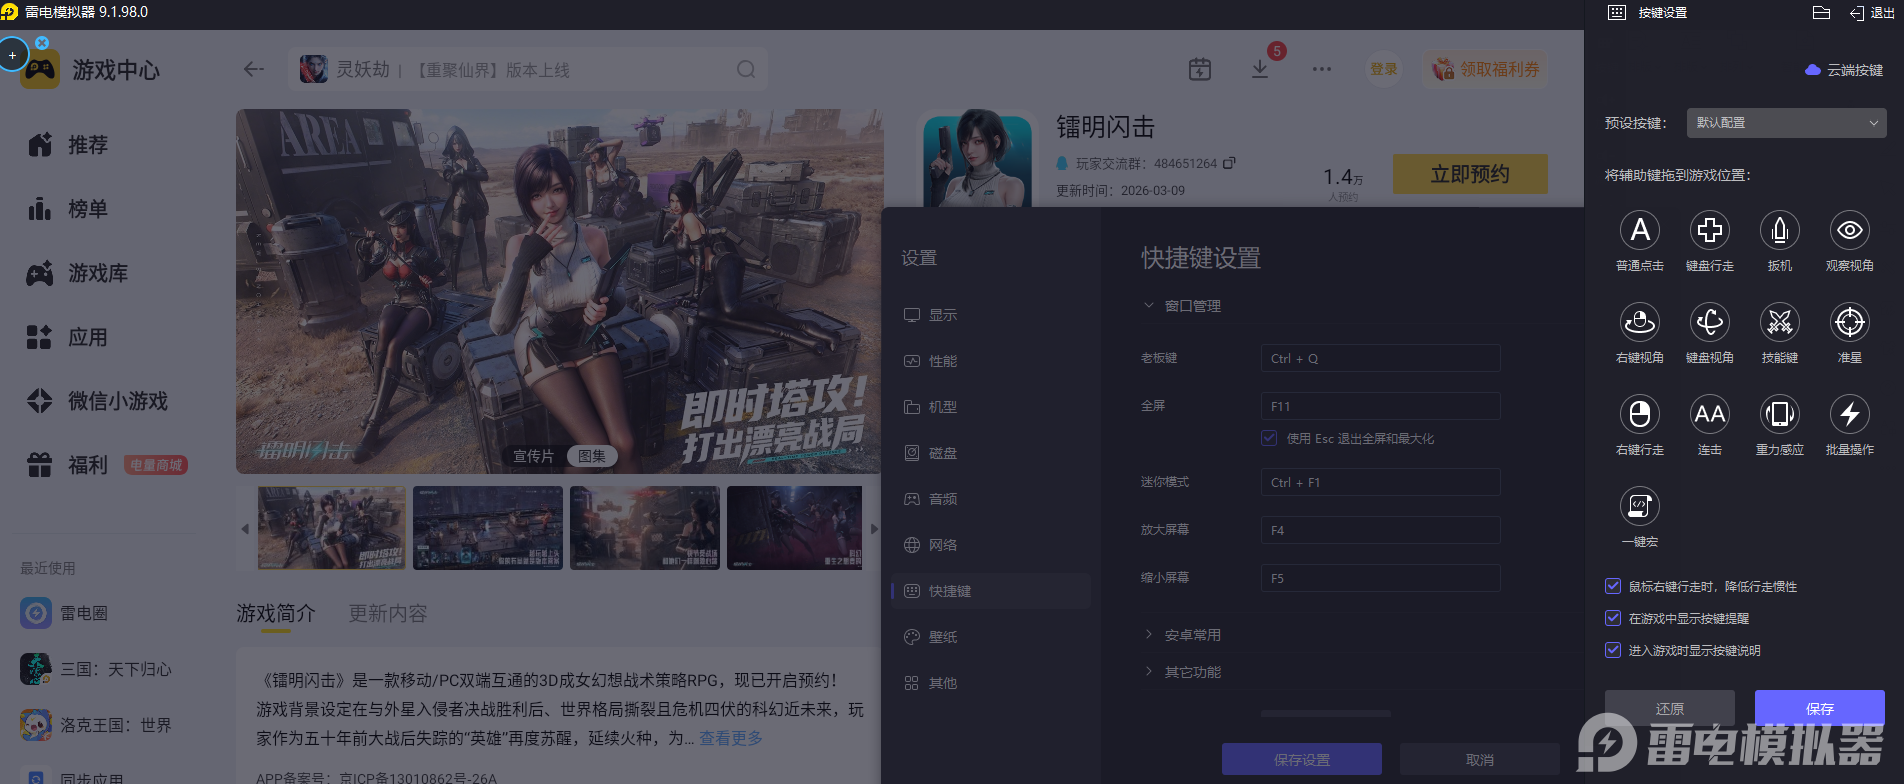Uncheck 在游戏中显示按键提醒 option
This screenshot has width=1904, height=784.
point(1613,618)
